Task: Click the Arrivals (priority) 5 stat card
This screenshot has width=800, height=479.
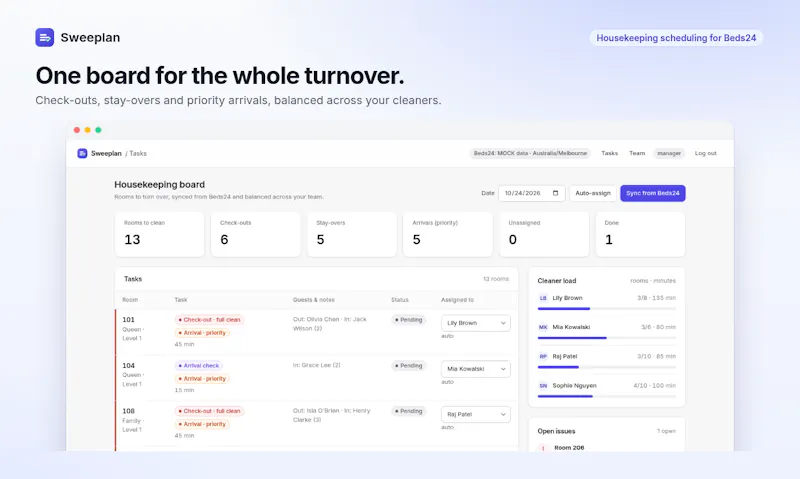Action: click(448, 234)
